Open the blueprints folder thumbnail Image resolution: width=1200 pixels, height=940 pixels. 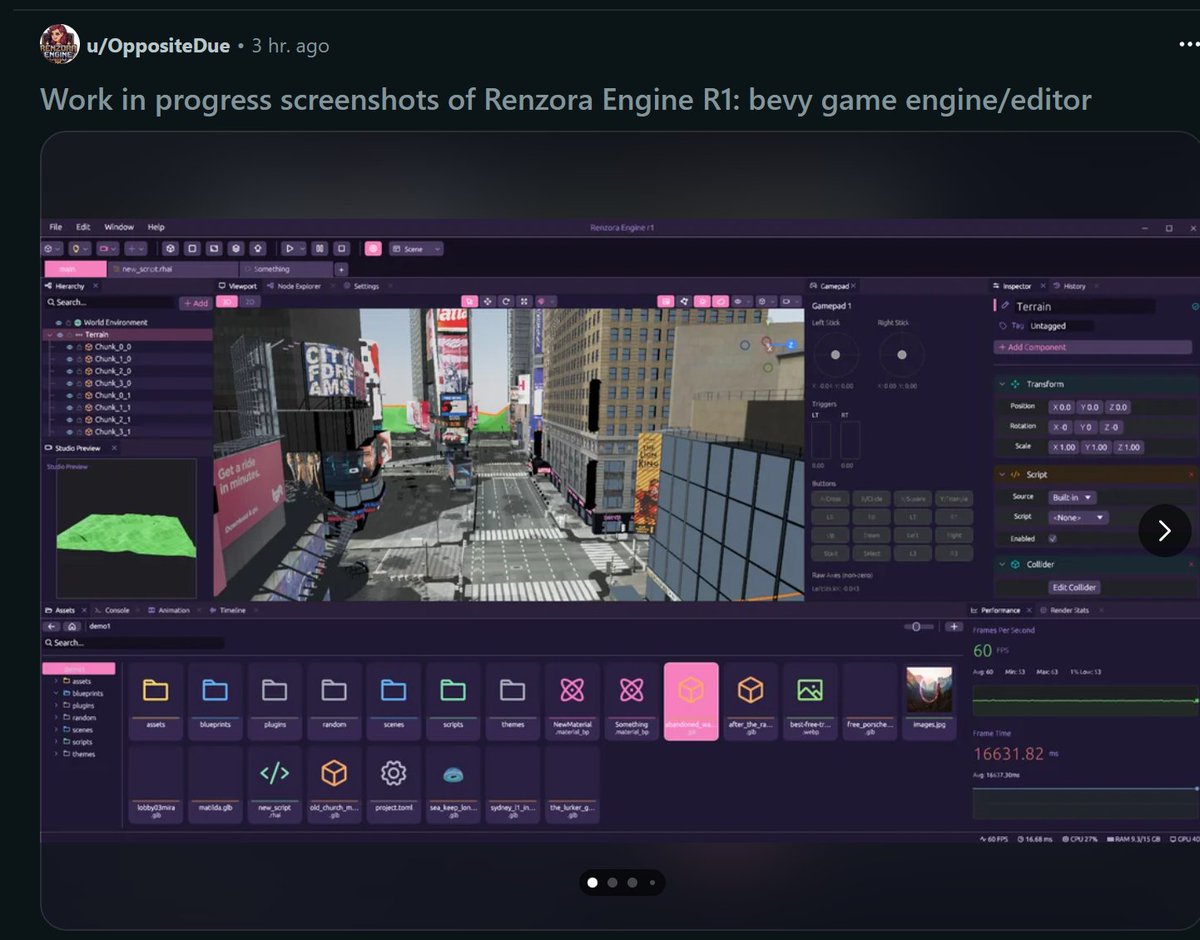click(215, 701)
